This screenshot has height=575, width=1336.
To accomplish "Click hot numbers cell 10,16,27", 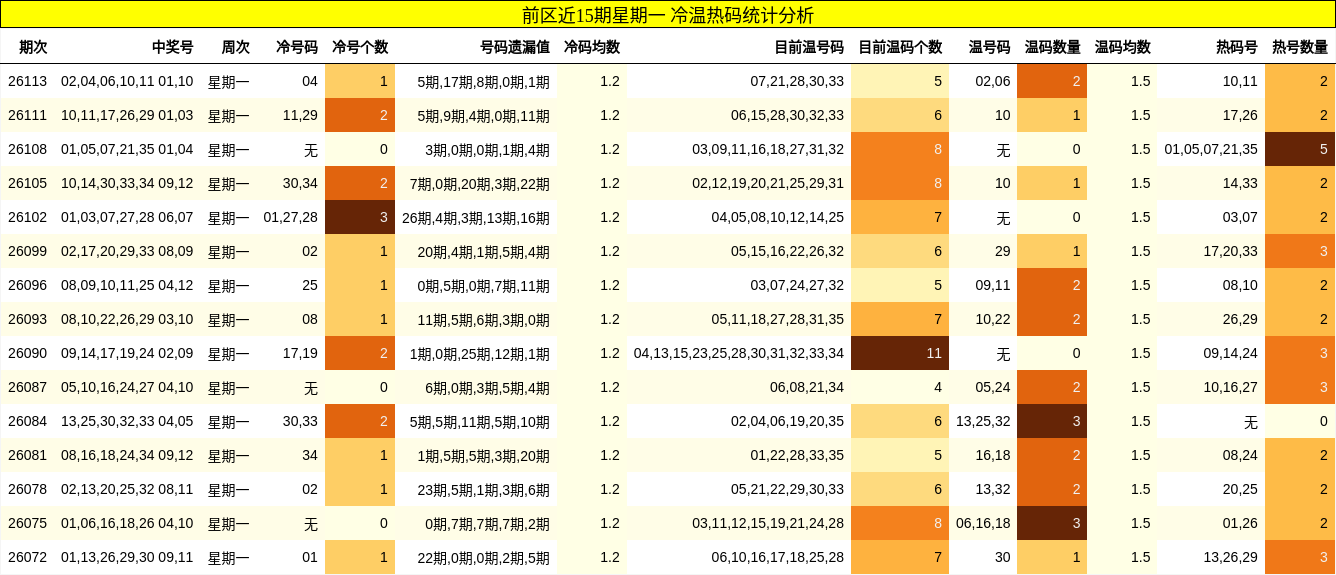I will (x=1230, y=388).
